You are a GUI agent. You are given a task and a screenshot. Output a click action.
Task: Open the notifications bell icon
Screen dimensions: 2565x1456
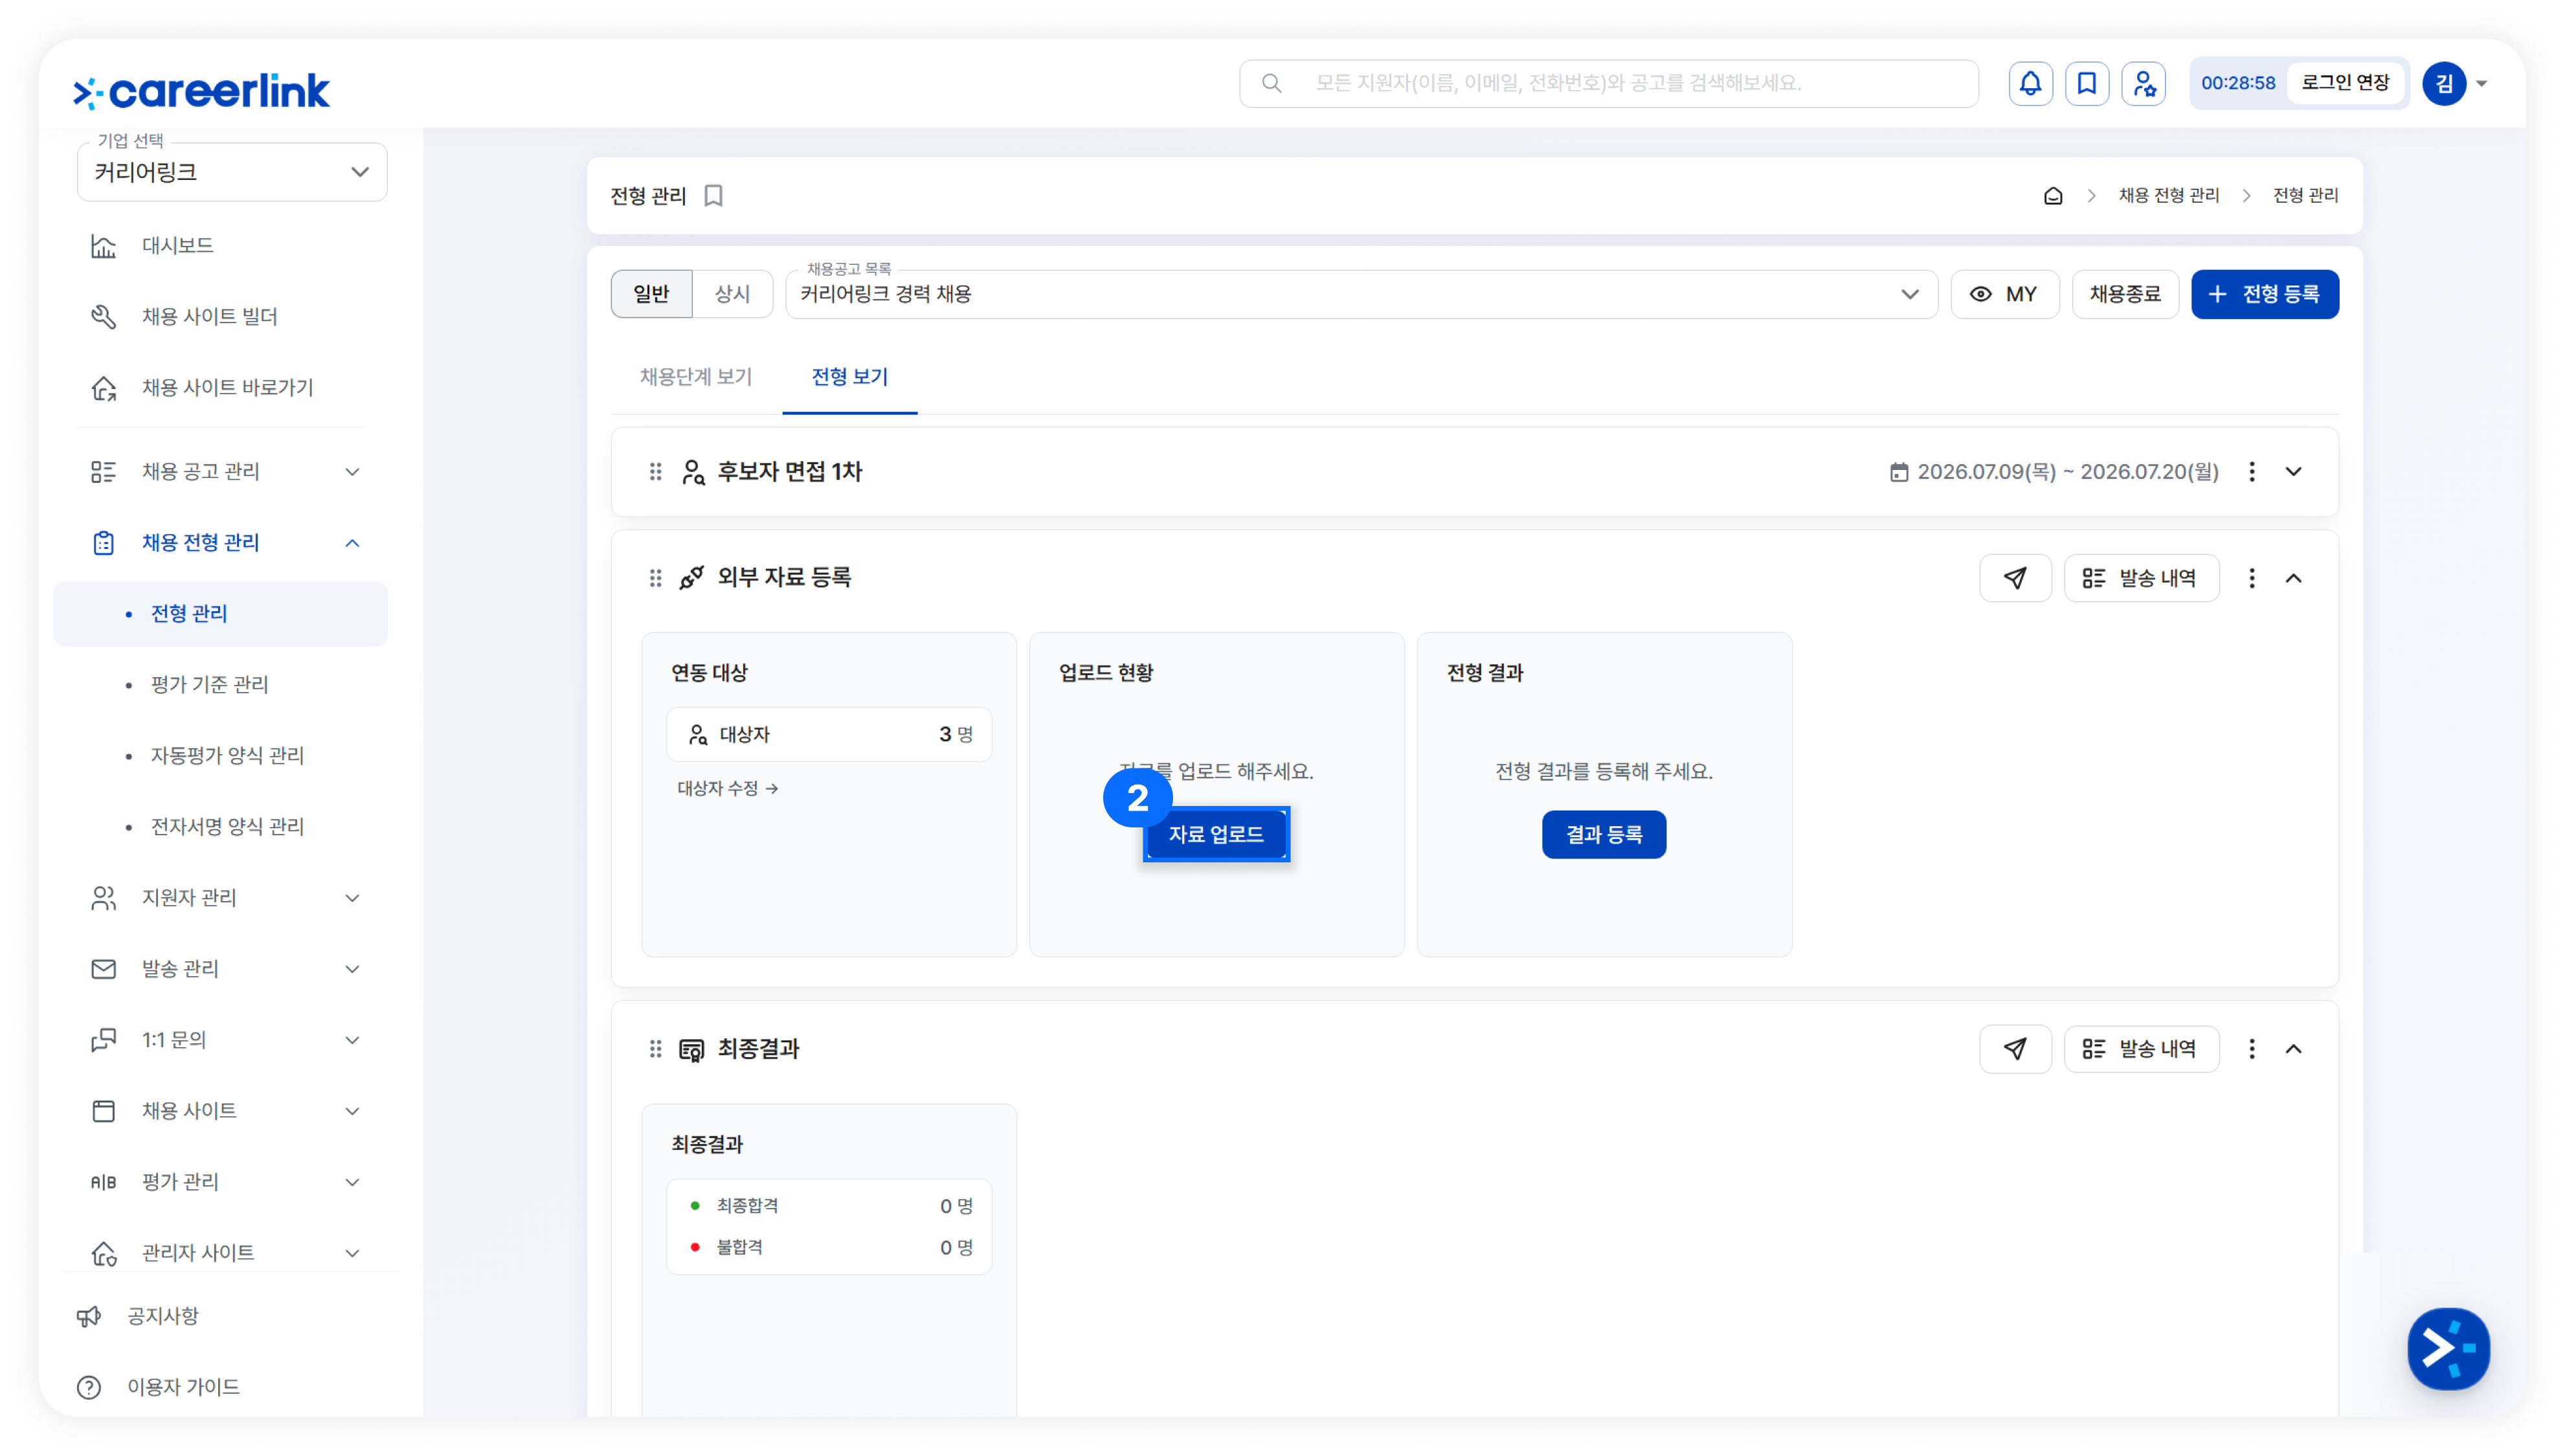click(2029, 83)
